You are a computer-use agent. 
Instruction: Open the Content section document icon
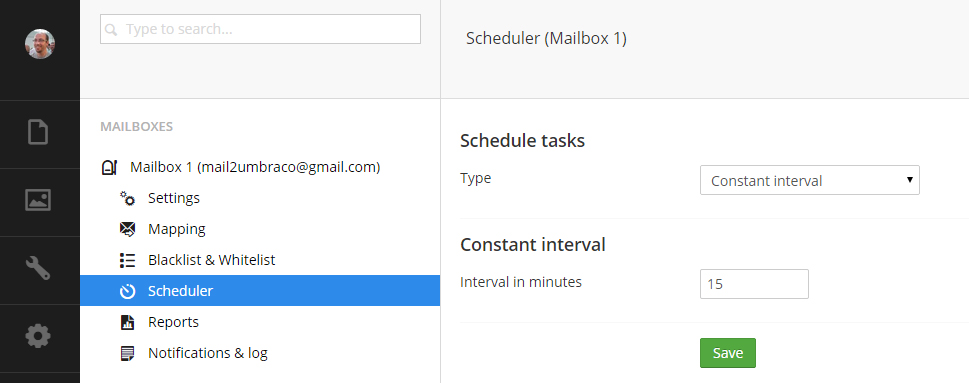[38, 132]
